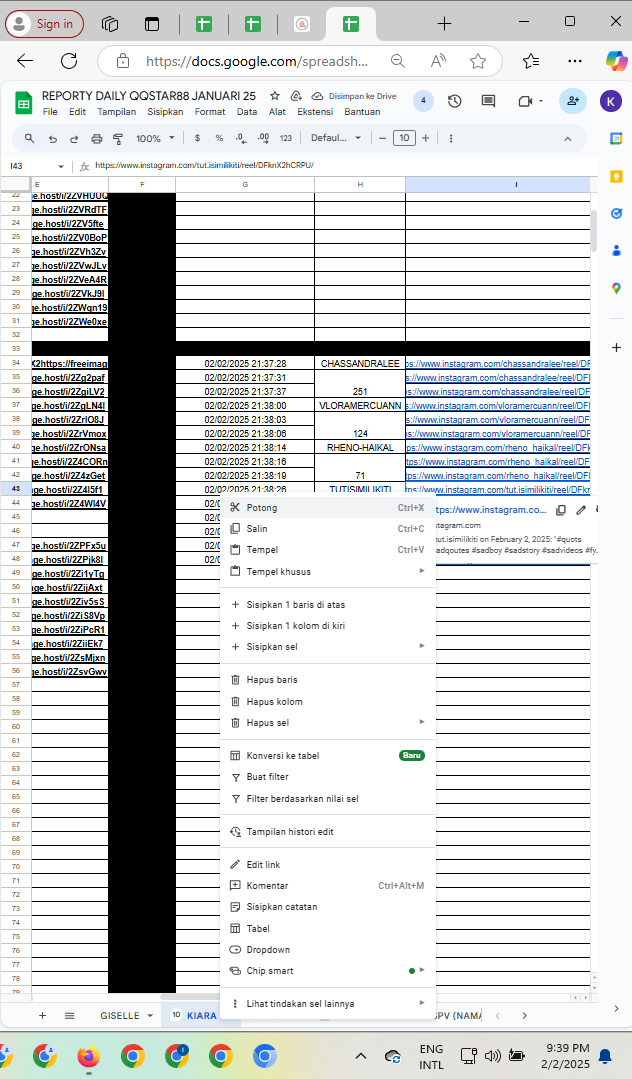Expand Hapus sel submenu
The height and width of the screenshot is (1079, 632).
click(328, 723)
